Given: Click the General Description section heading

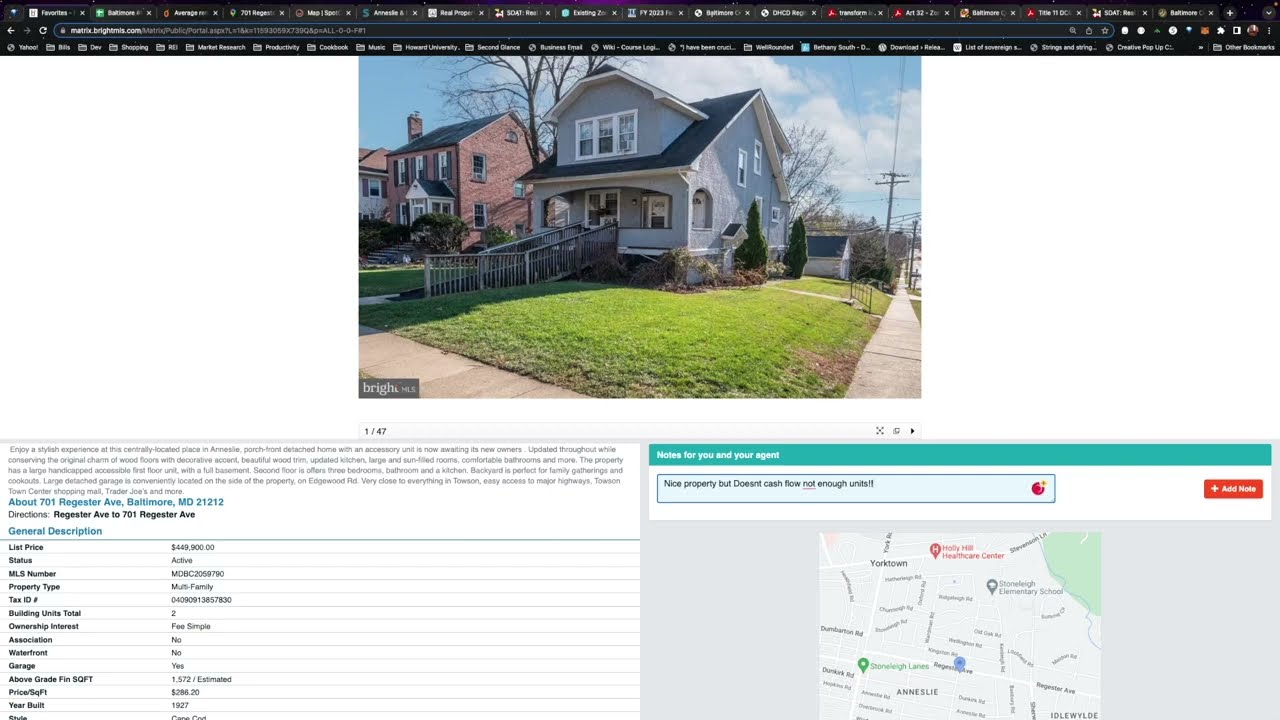Looking at the screenshot, I should click(55, 531).
